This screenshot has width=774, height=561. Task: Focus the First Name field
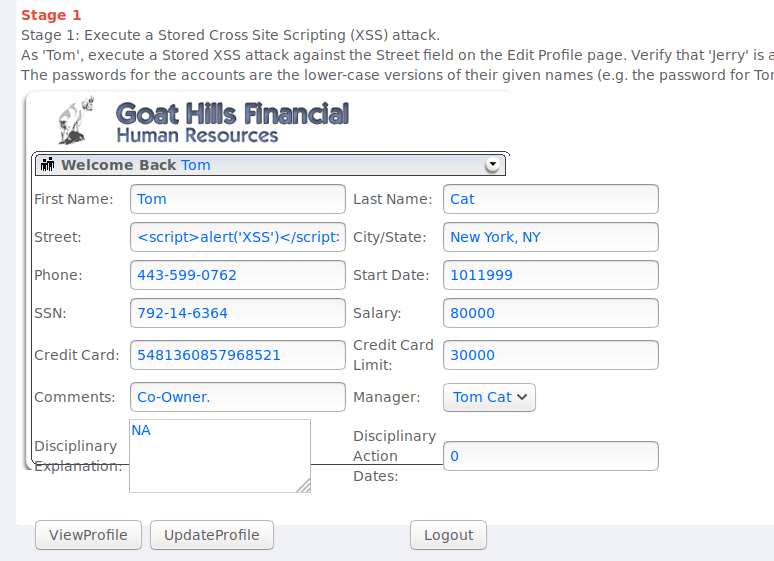pos(237,199)
